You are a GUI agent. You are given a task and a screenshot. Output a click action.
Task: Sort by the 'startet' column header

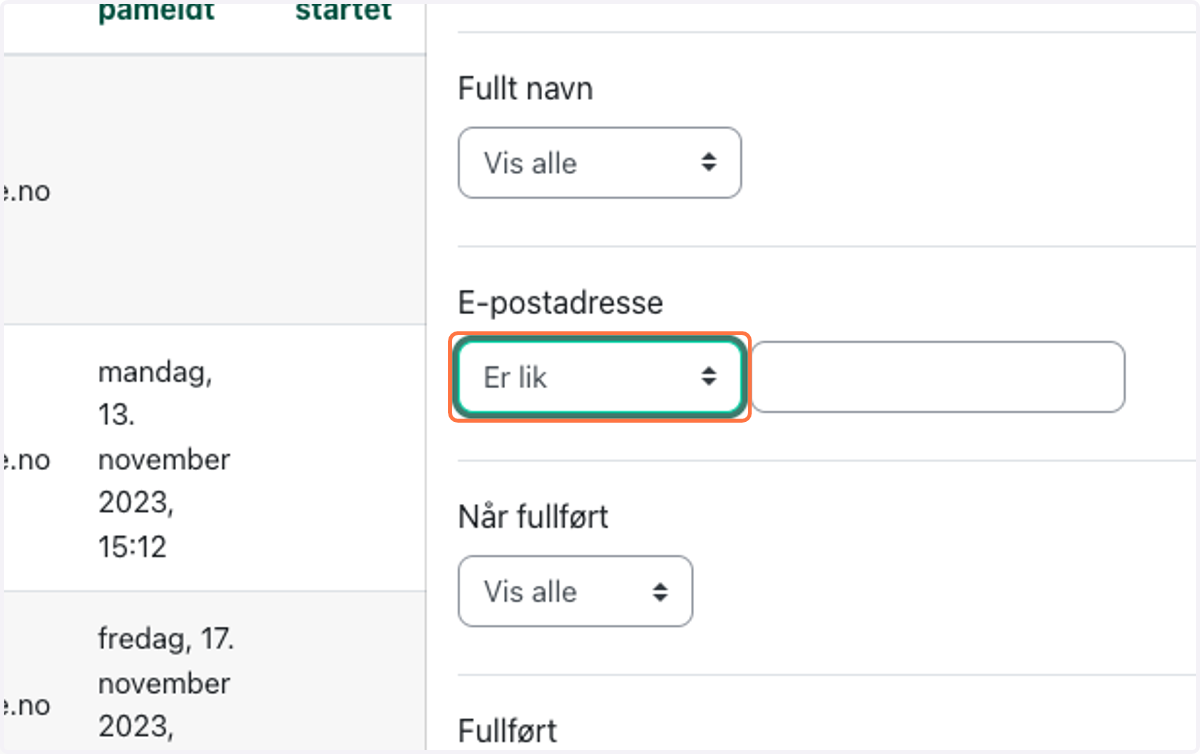(343, 13)
